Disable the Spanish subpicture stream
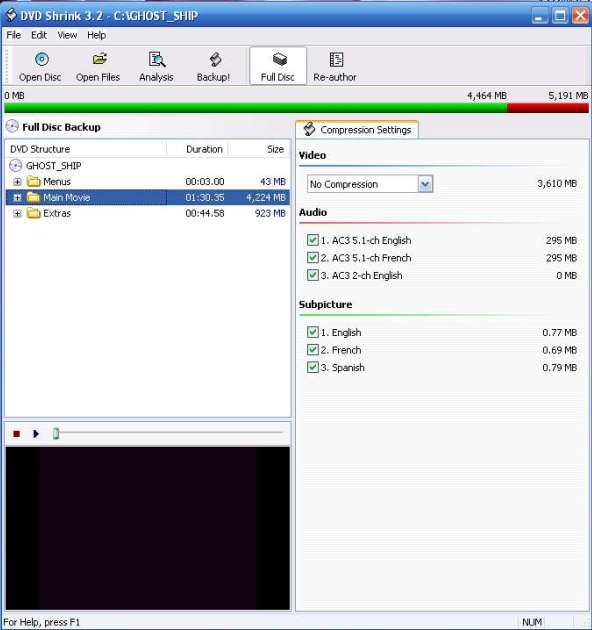The width and height of the screenshot is (592, 630). (313, 367)
